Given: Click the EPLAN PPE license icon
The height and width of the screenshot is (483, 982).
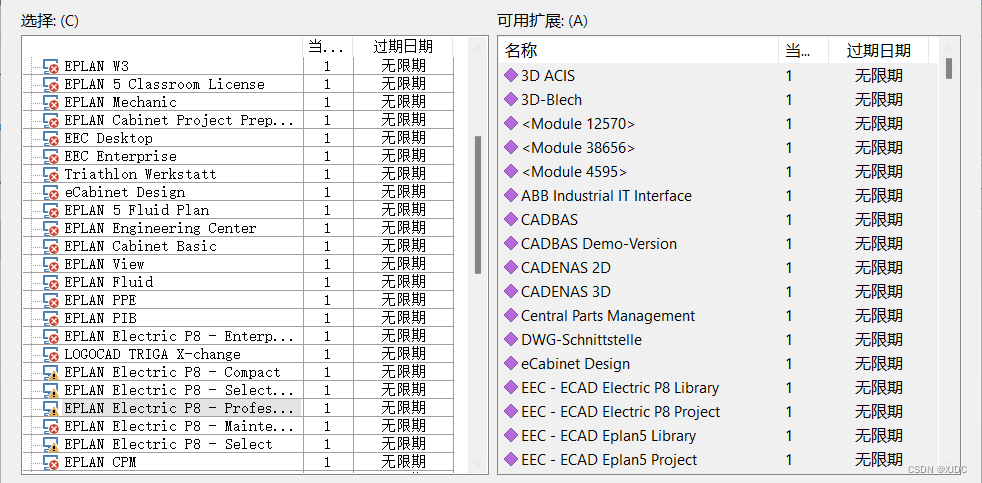Looking at the screenshot, I should pos(51,301).
